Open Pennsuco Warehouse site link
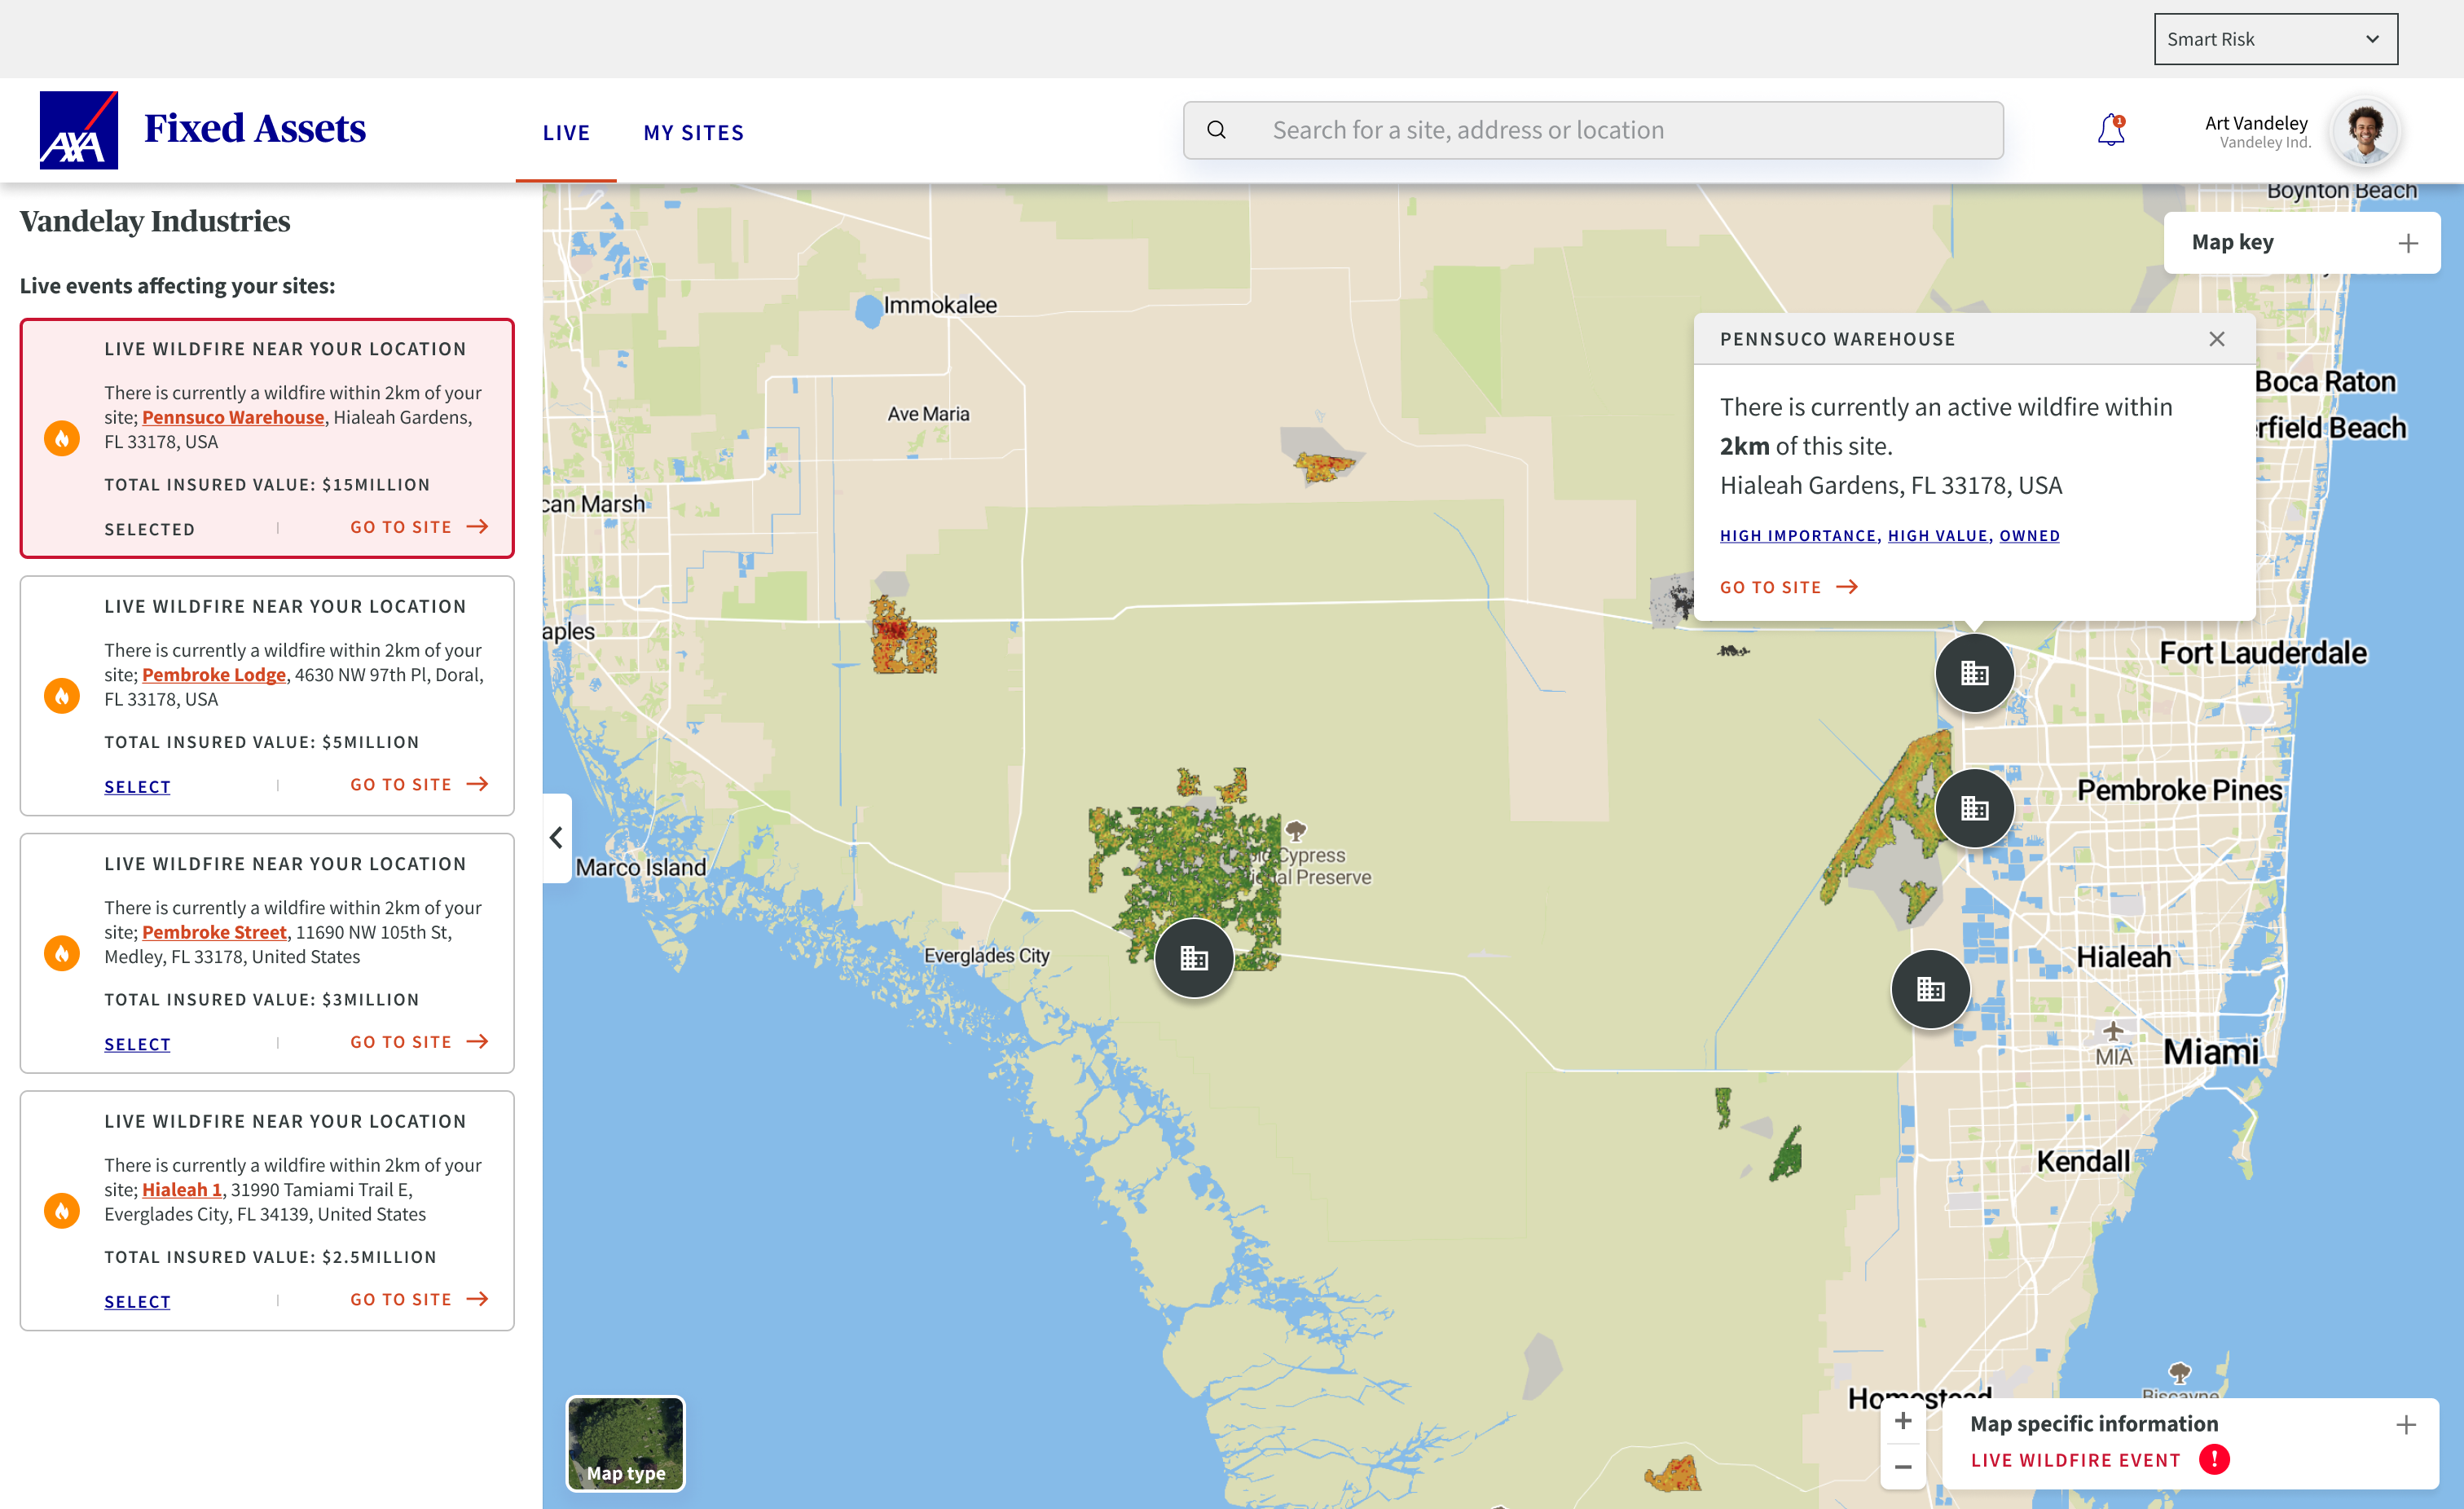The width and height of the screenshot is (2464, 1509). [233, 417]
